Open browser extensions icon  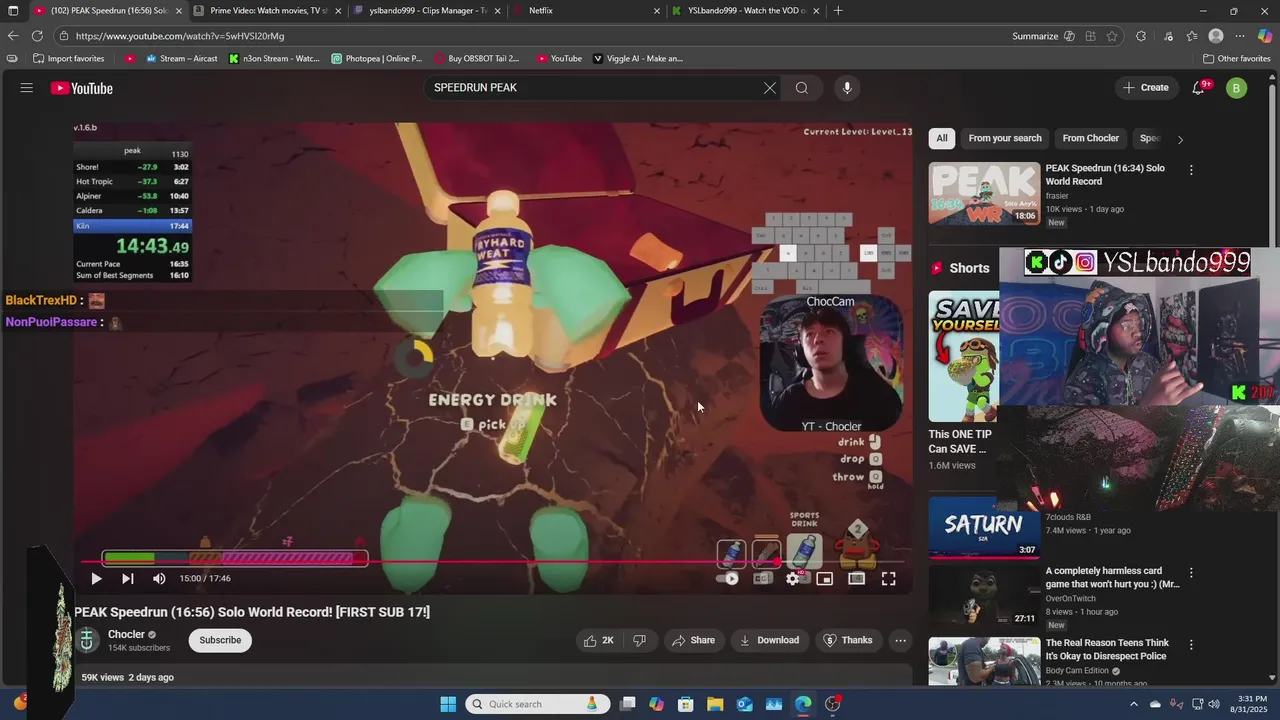(1141, 36)
